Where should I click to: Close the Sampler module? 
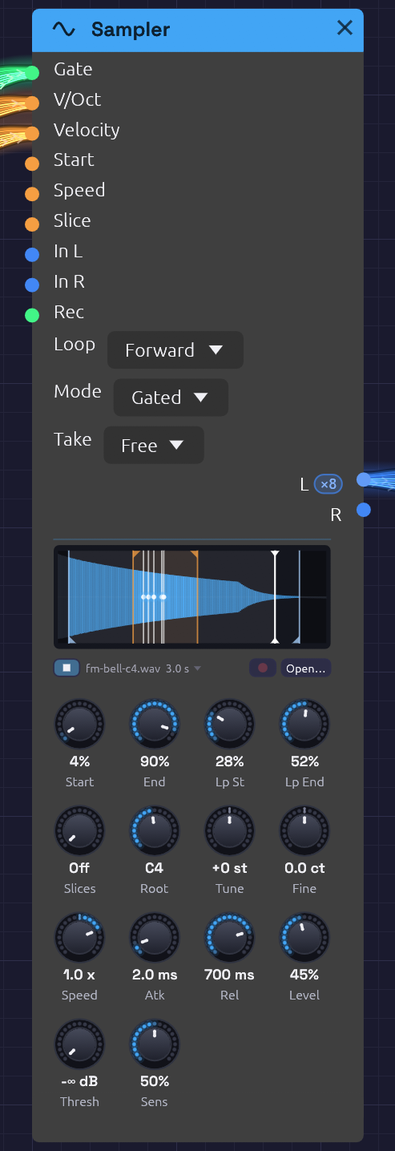point(344,28)
